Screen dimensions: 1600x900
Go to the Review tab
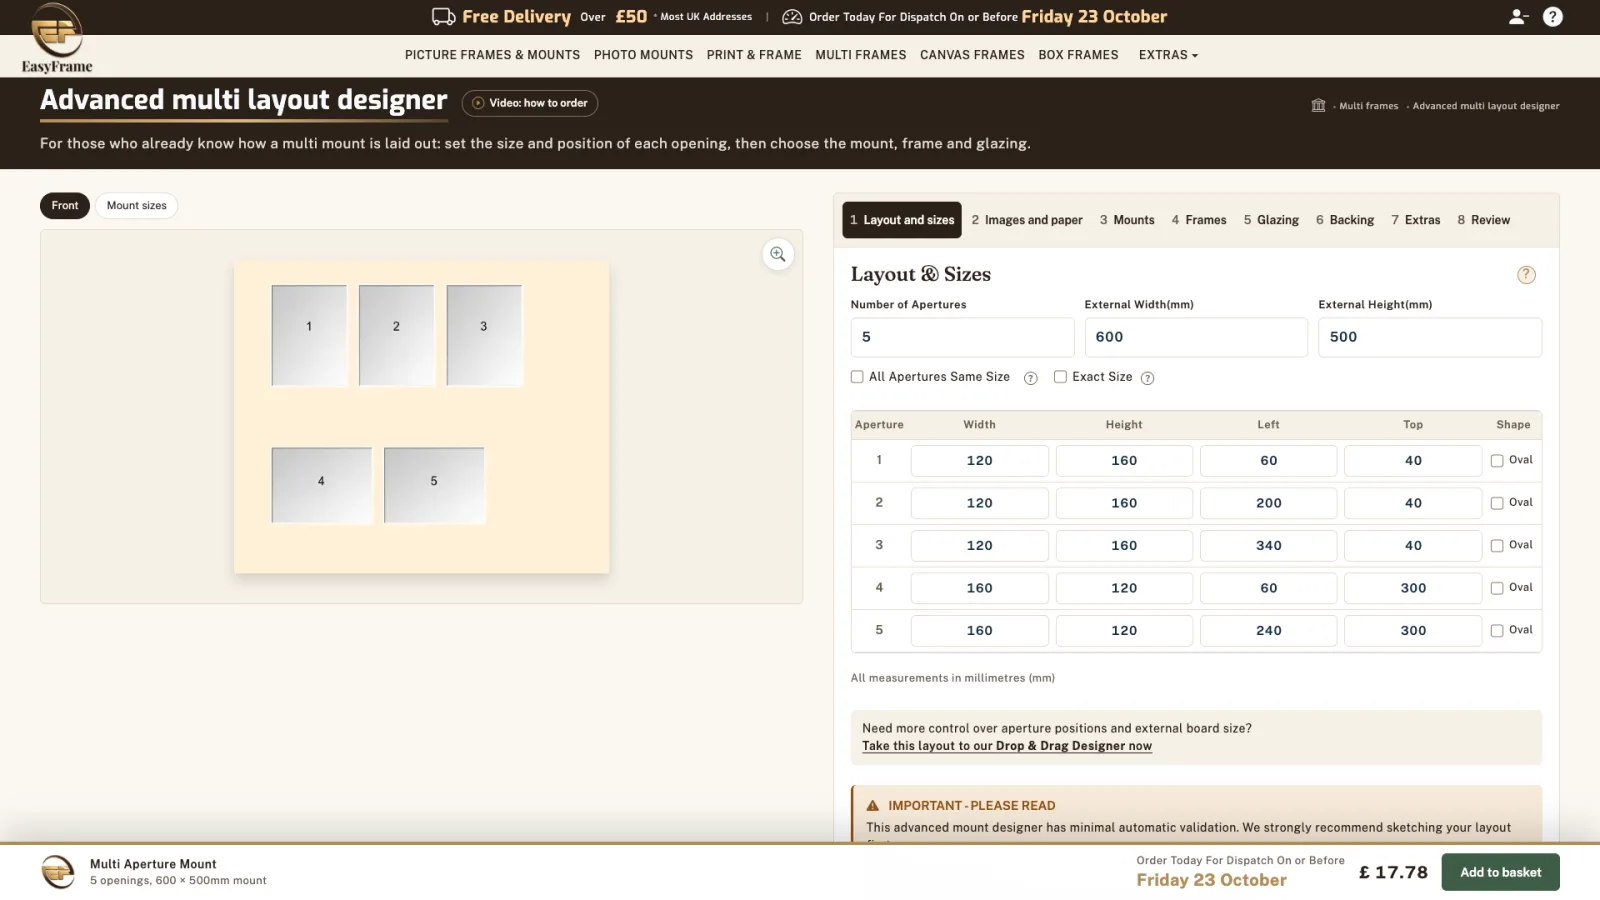click(x=1483, y=220)
